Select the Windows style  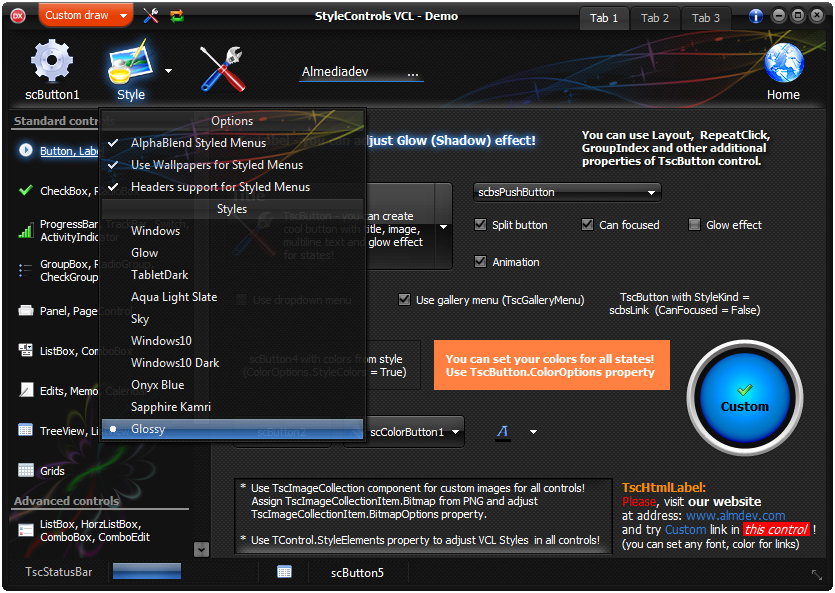click(232, 231)
